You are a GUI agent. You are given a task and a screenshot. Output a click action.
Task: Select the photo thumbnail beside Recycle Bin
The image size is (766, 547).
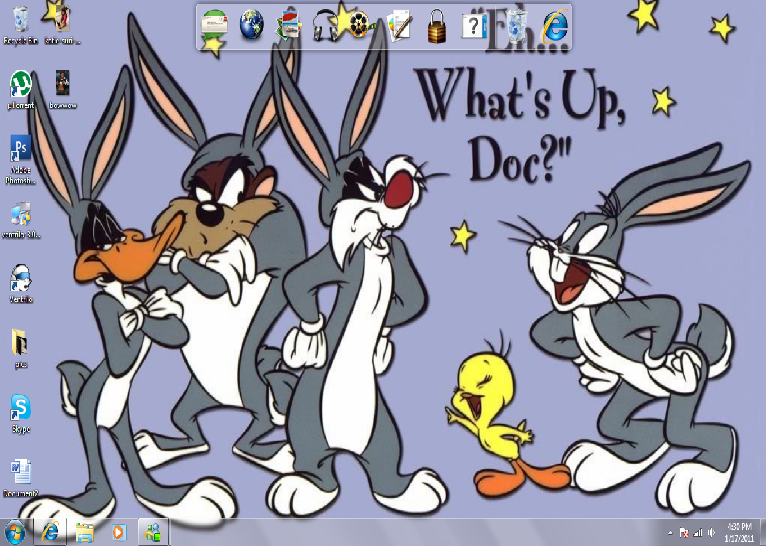point(63,25)
